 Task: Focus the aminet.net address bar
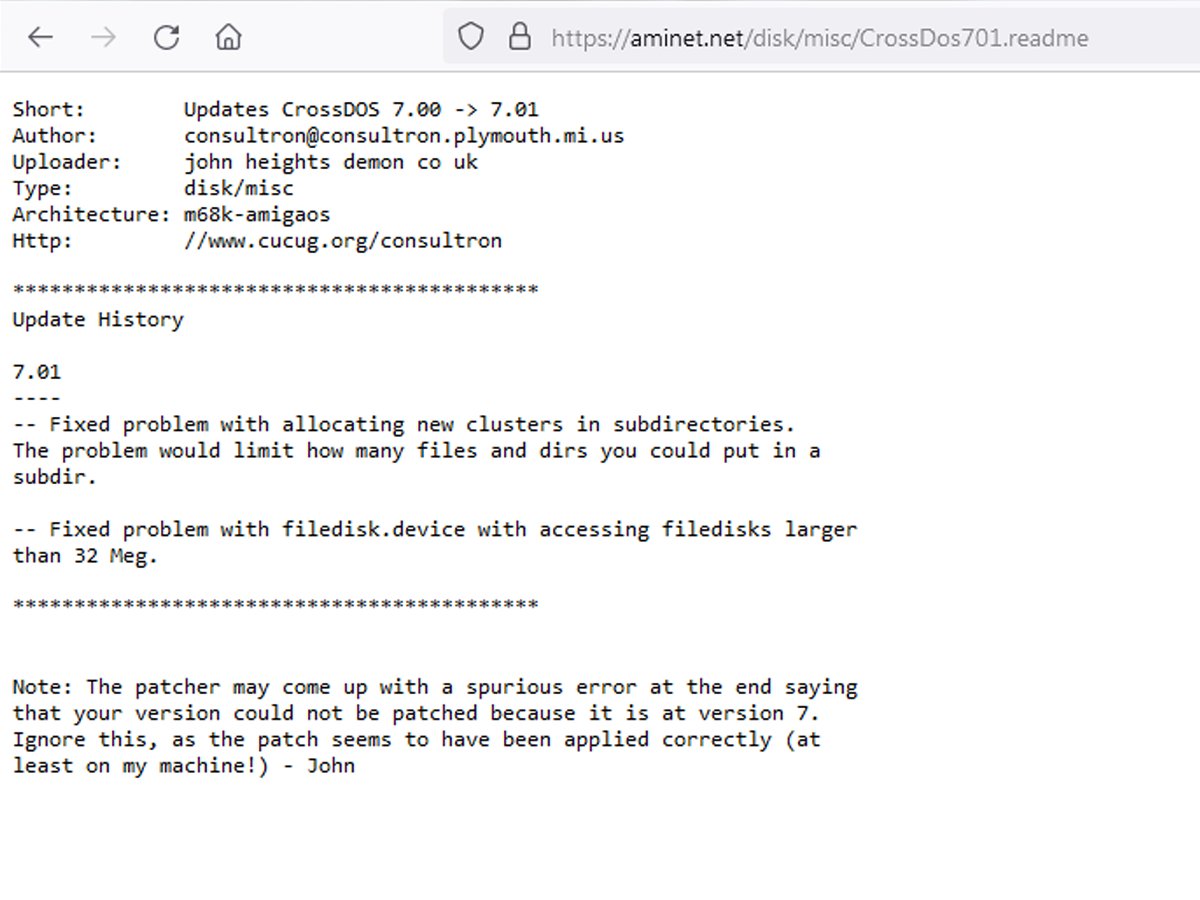(x=820, y=38)
